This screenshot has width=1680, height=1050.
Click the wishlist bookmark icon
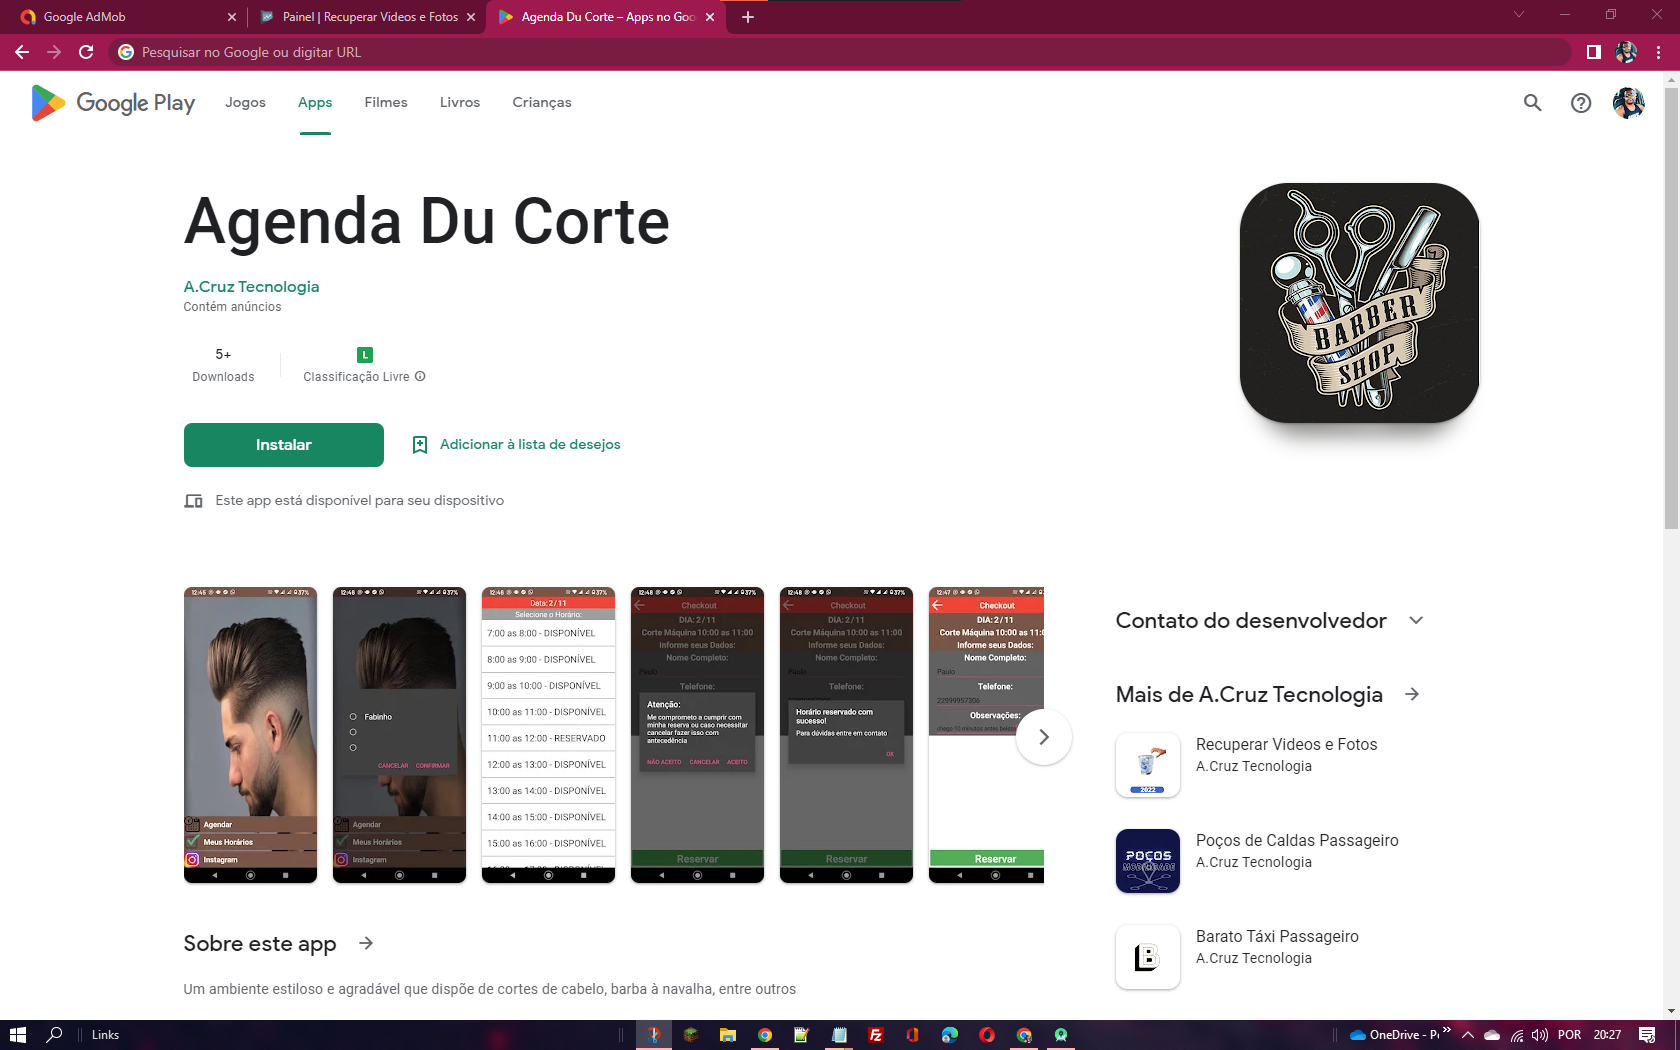coord(420,445)
